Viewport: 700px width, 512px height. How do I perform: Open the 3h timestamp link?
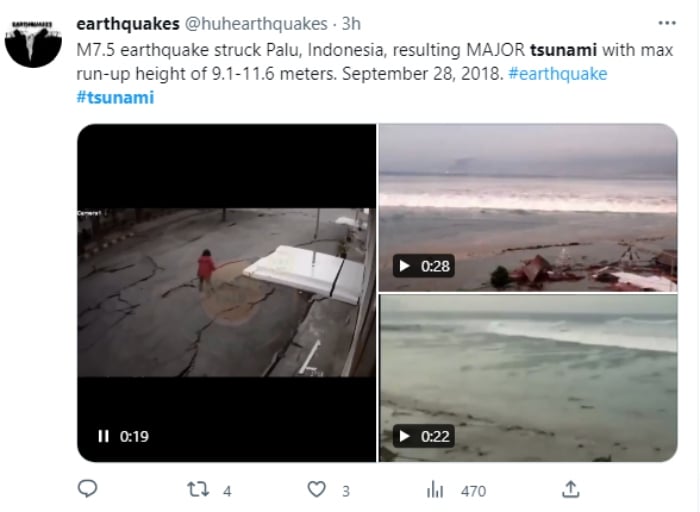pos(351,24)
